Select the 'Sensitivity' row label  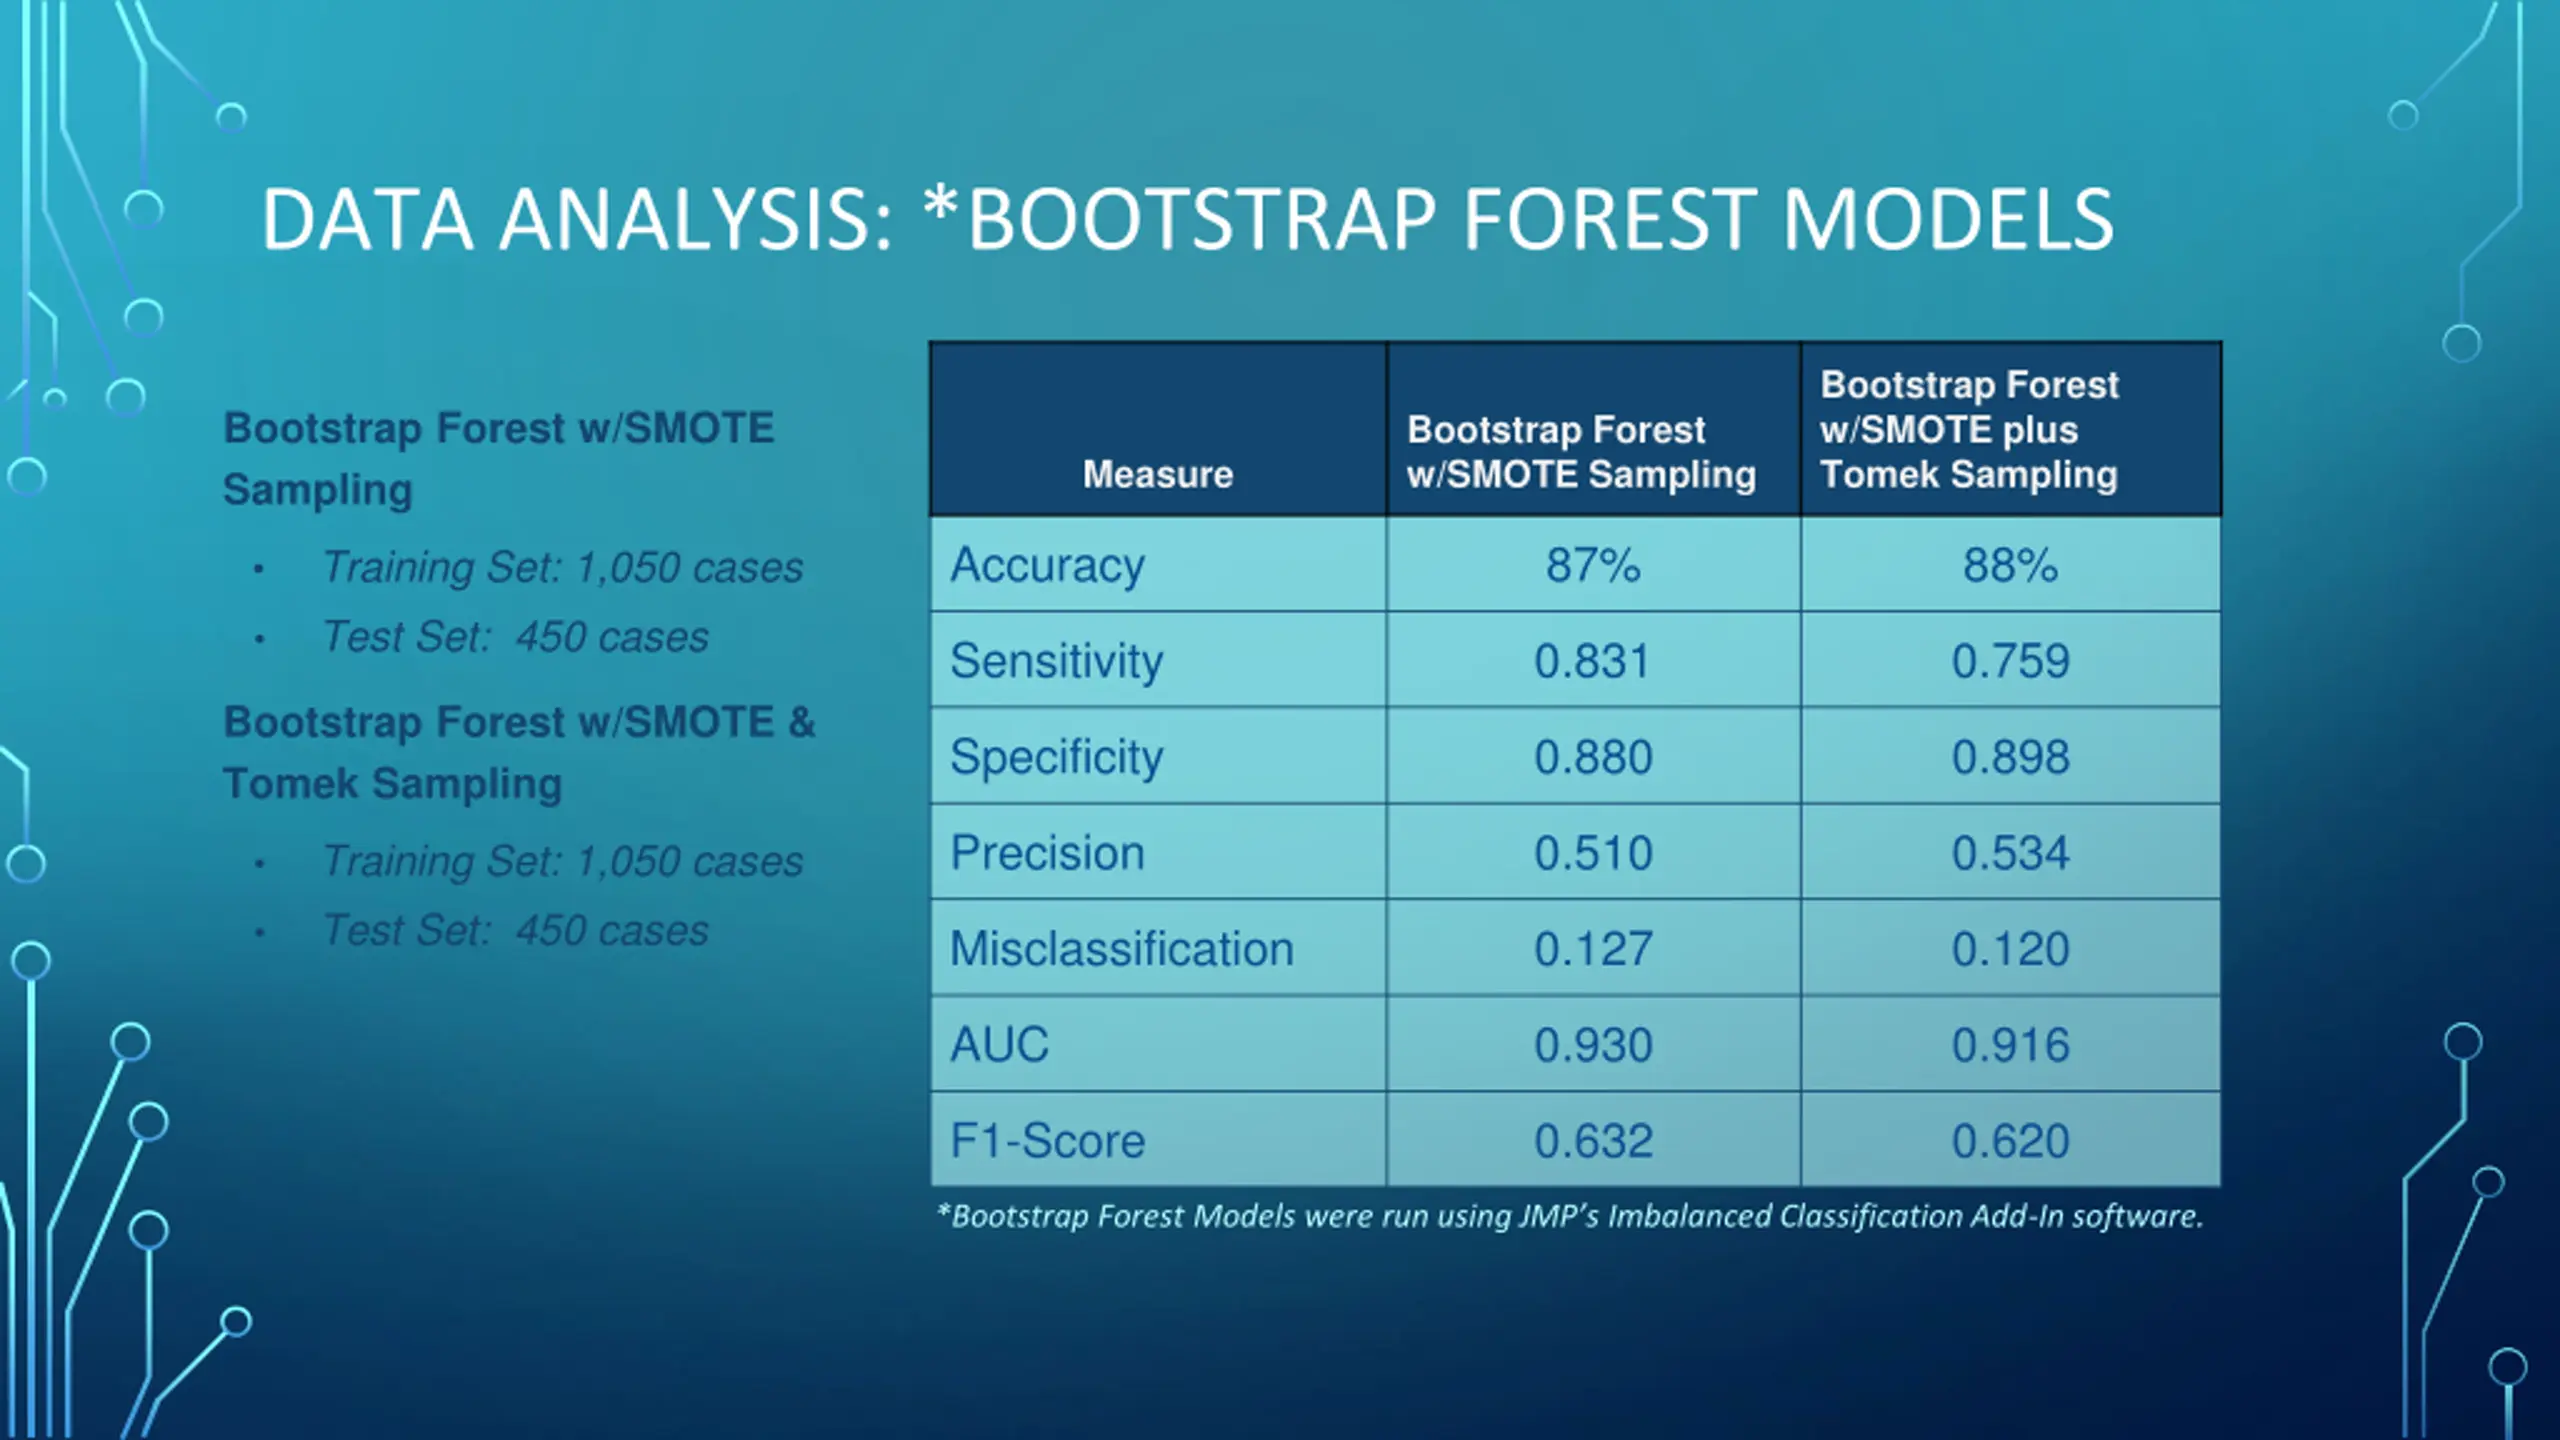pos(1057,660)
